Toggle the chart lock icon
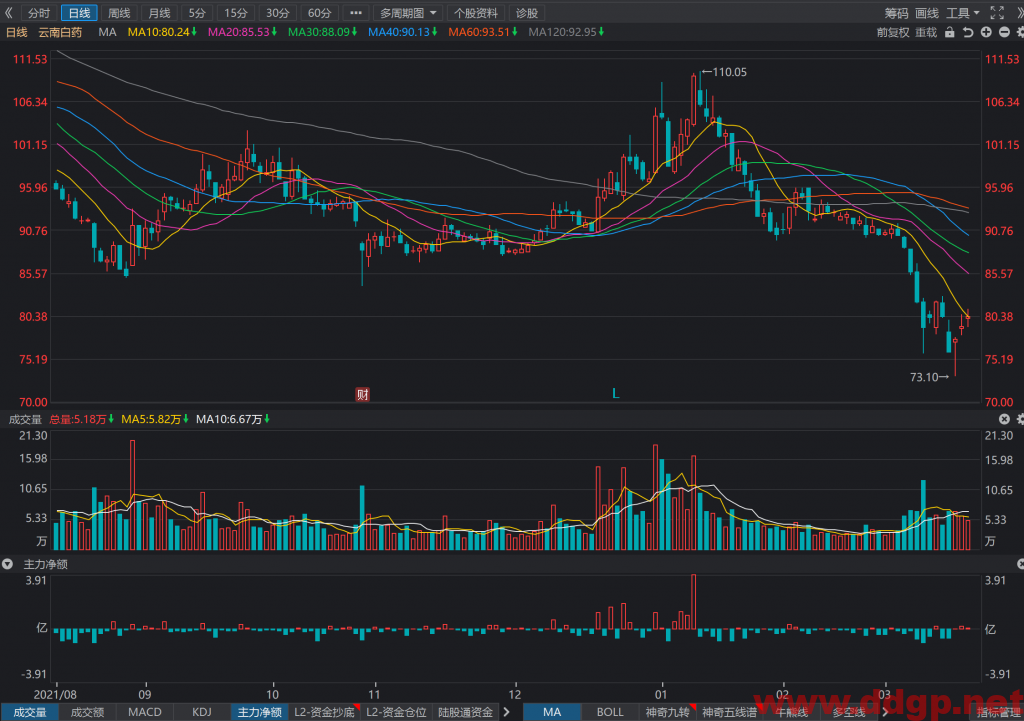This screenshot has height=721, width=1024. (950, 32)
